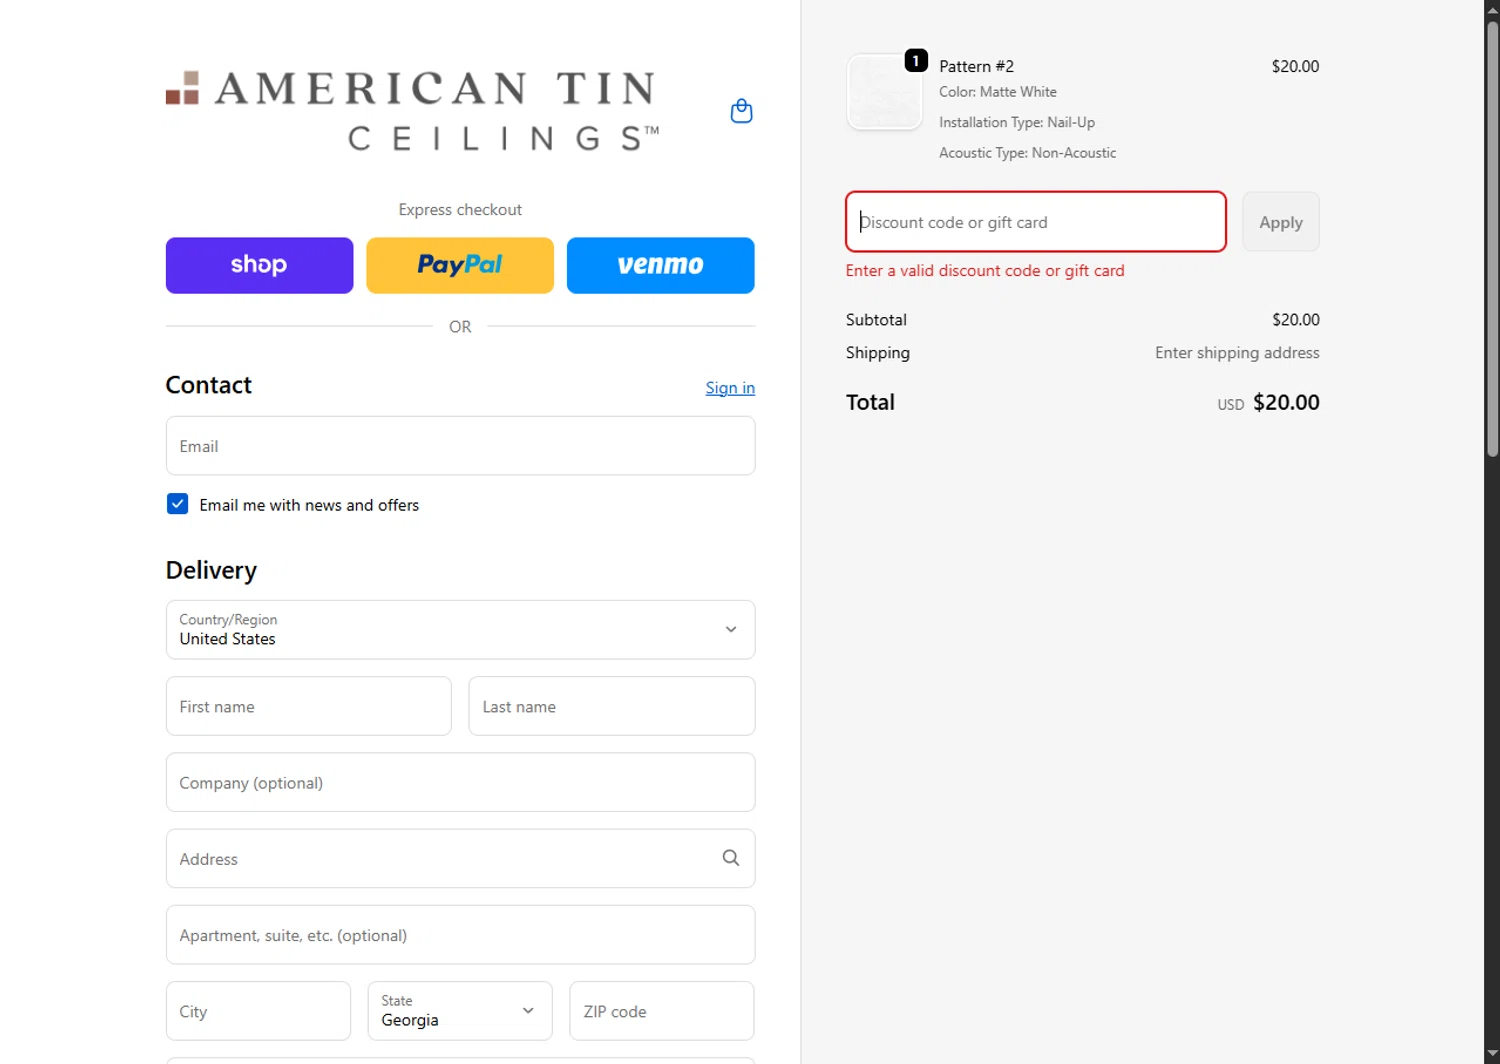Click the City input field
This screenshot has height=1064, width=1500.
(258, 1011)
